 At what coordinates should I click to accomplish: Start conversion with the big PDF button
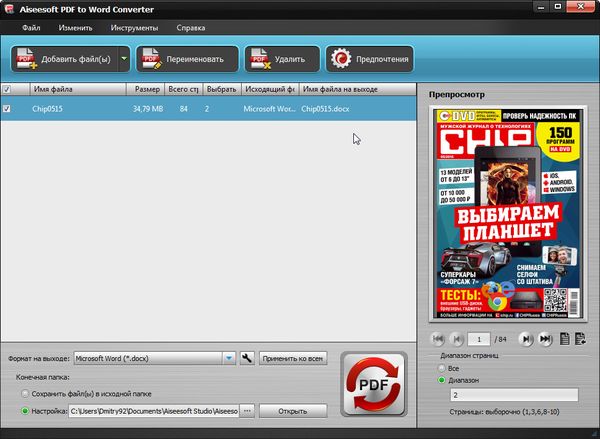[x=374, y=384]
